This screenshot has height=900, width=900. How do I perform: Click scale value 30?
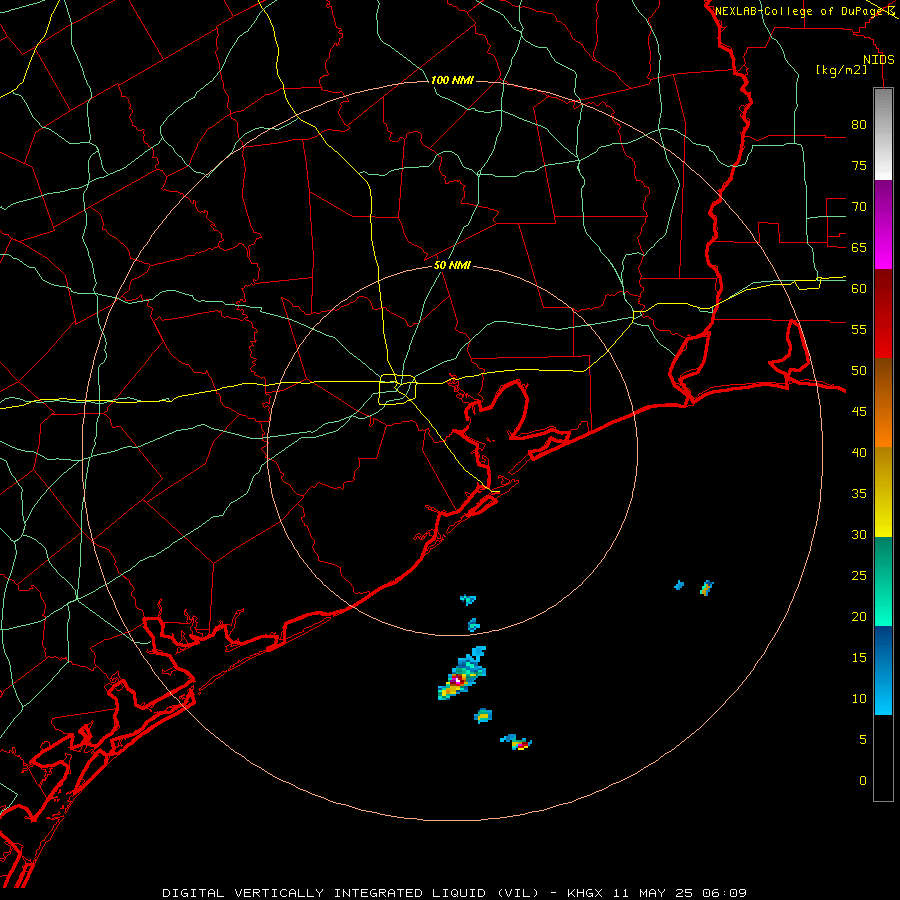tap(859, 534)
